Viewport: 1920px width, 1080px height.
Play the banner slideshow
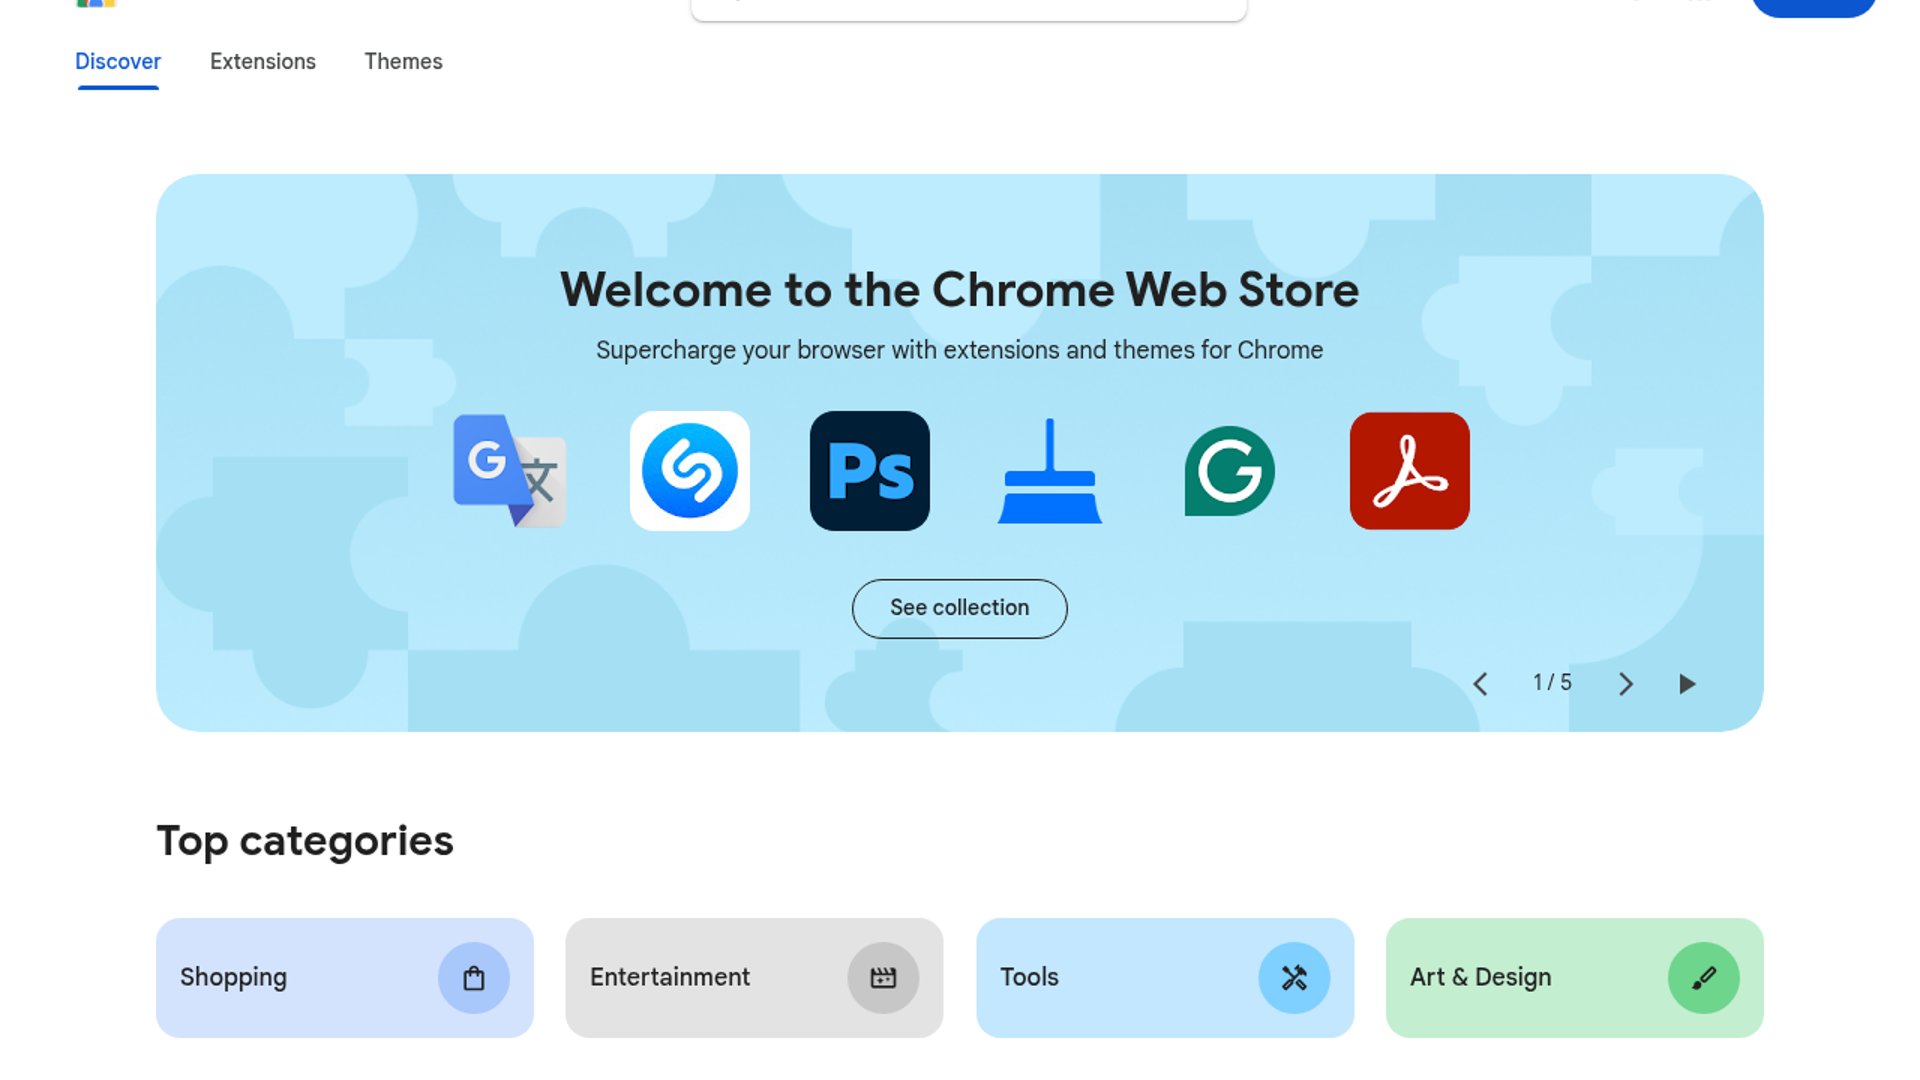pos(1687,684)
